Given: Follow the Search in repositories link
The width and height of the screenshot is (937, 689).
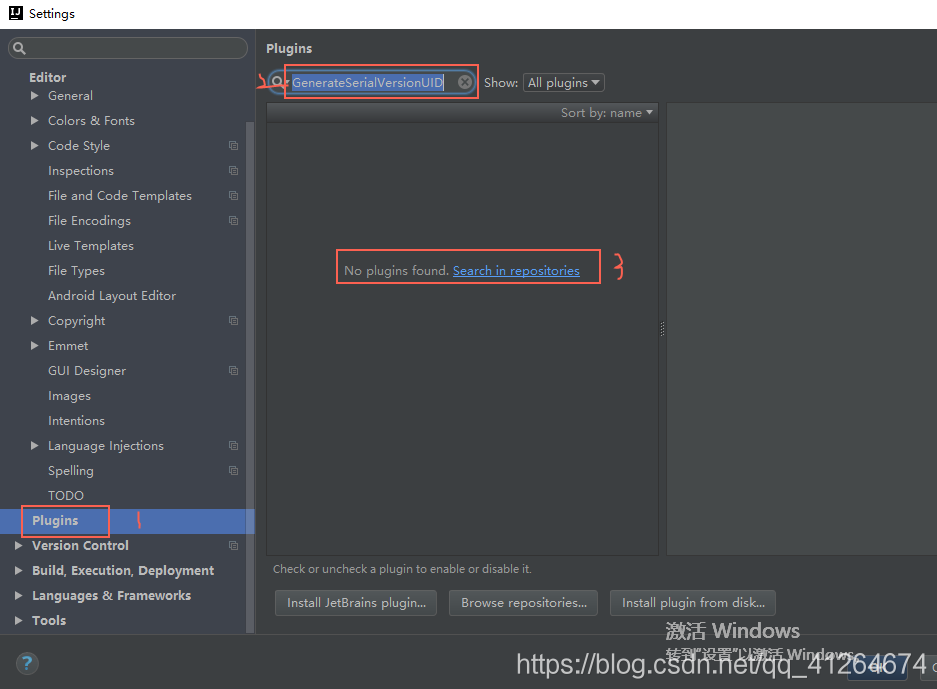Looking at the screenshot, I should pyautogui.click(x=516, y=270).
